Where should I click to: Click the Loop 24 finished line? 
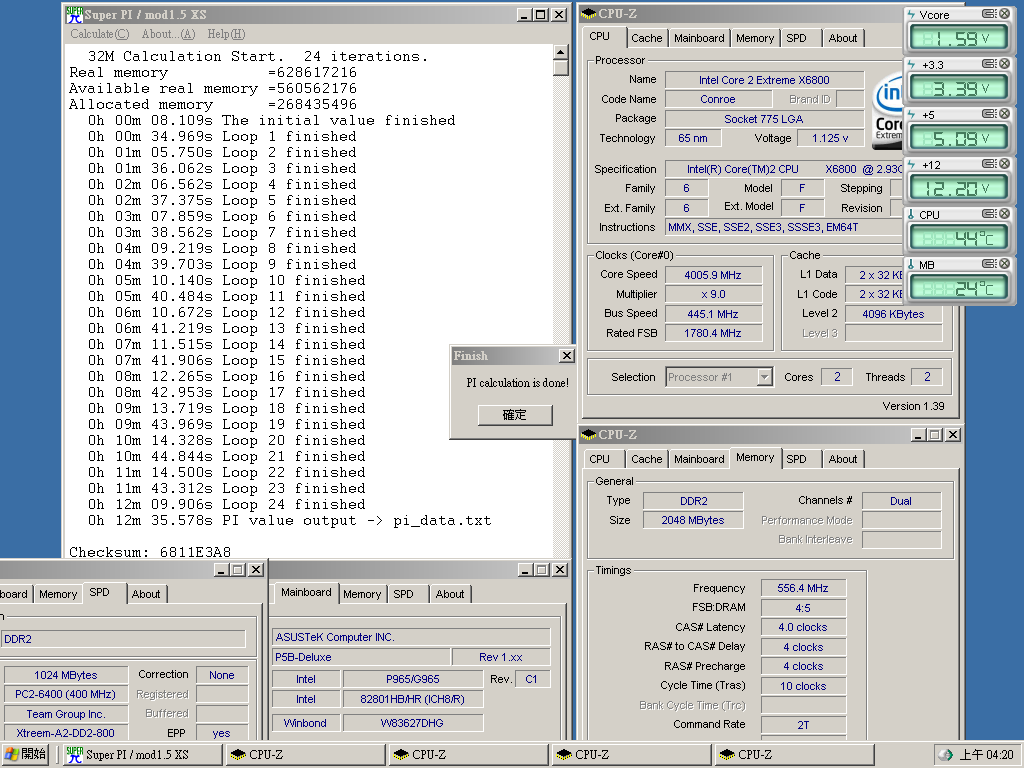click(227, 504)
